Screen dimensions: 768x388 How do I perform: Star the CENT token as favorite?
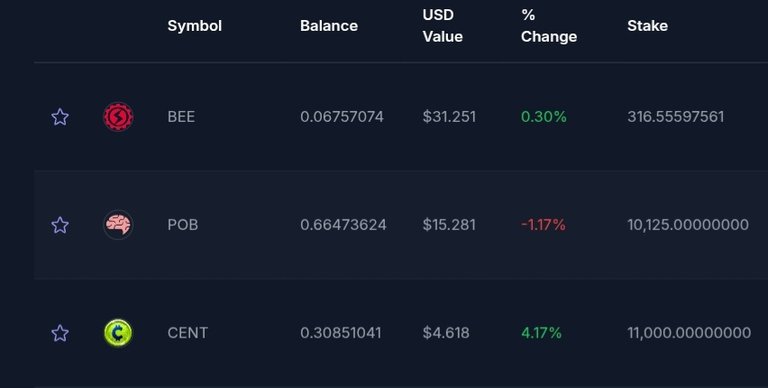tap(60, 333)
